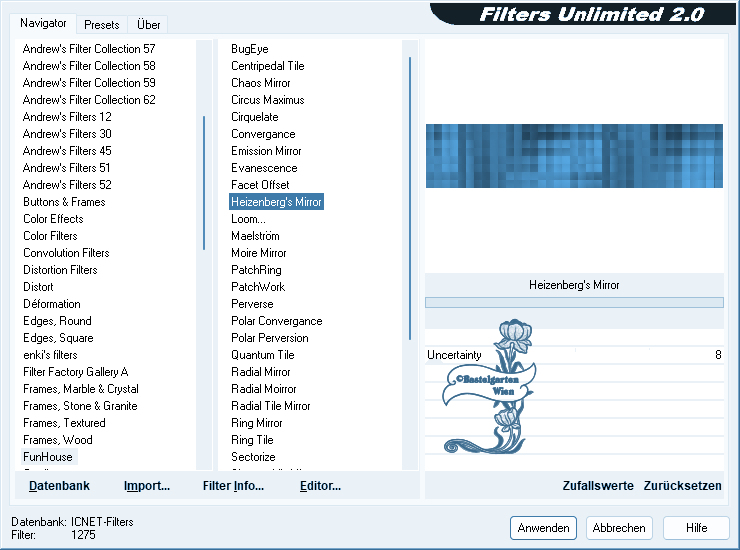Select the FunHouse category
740x550 pixels.
point(48,457)
